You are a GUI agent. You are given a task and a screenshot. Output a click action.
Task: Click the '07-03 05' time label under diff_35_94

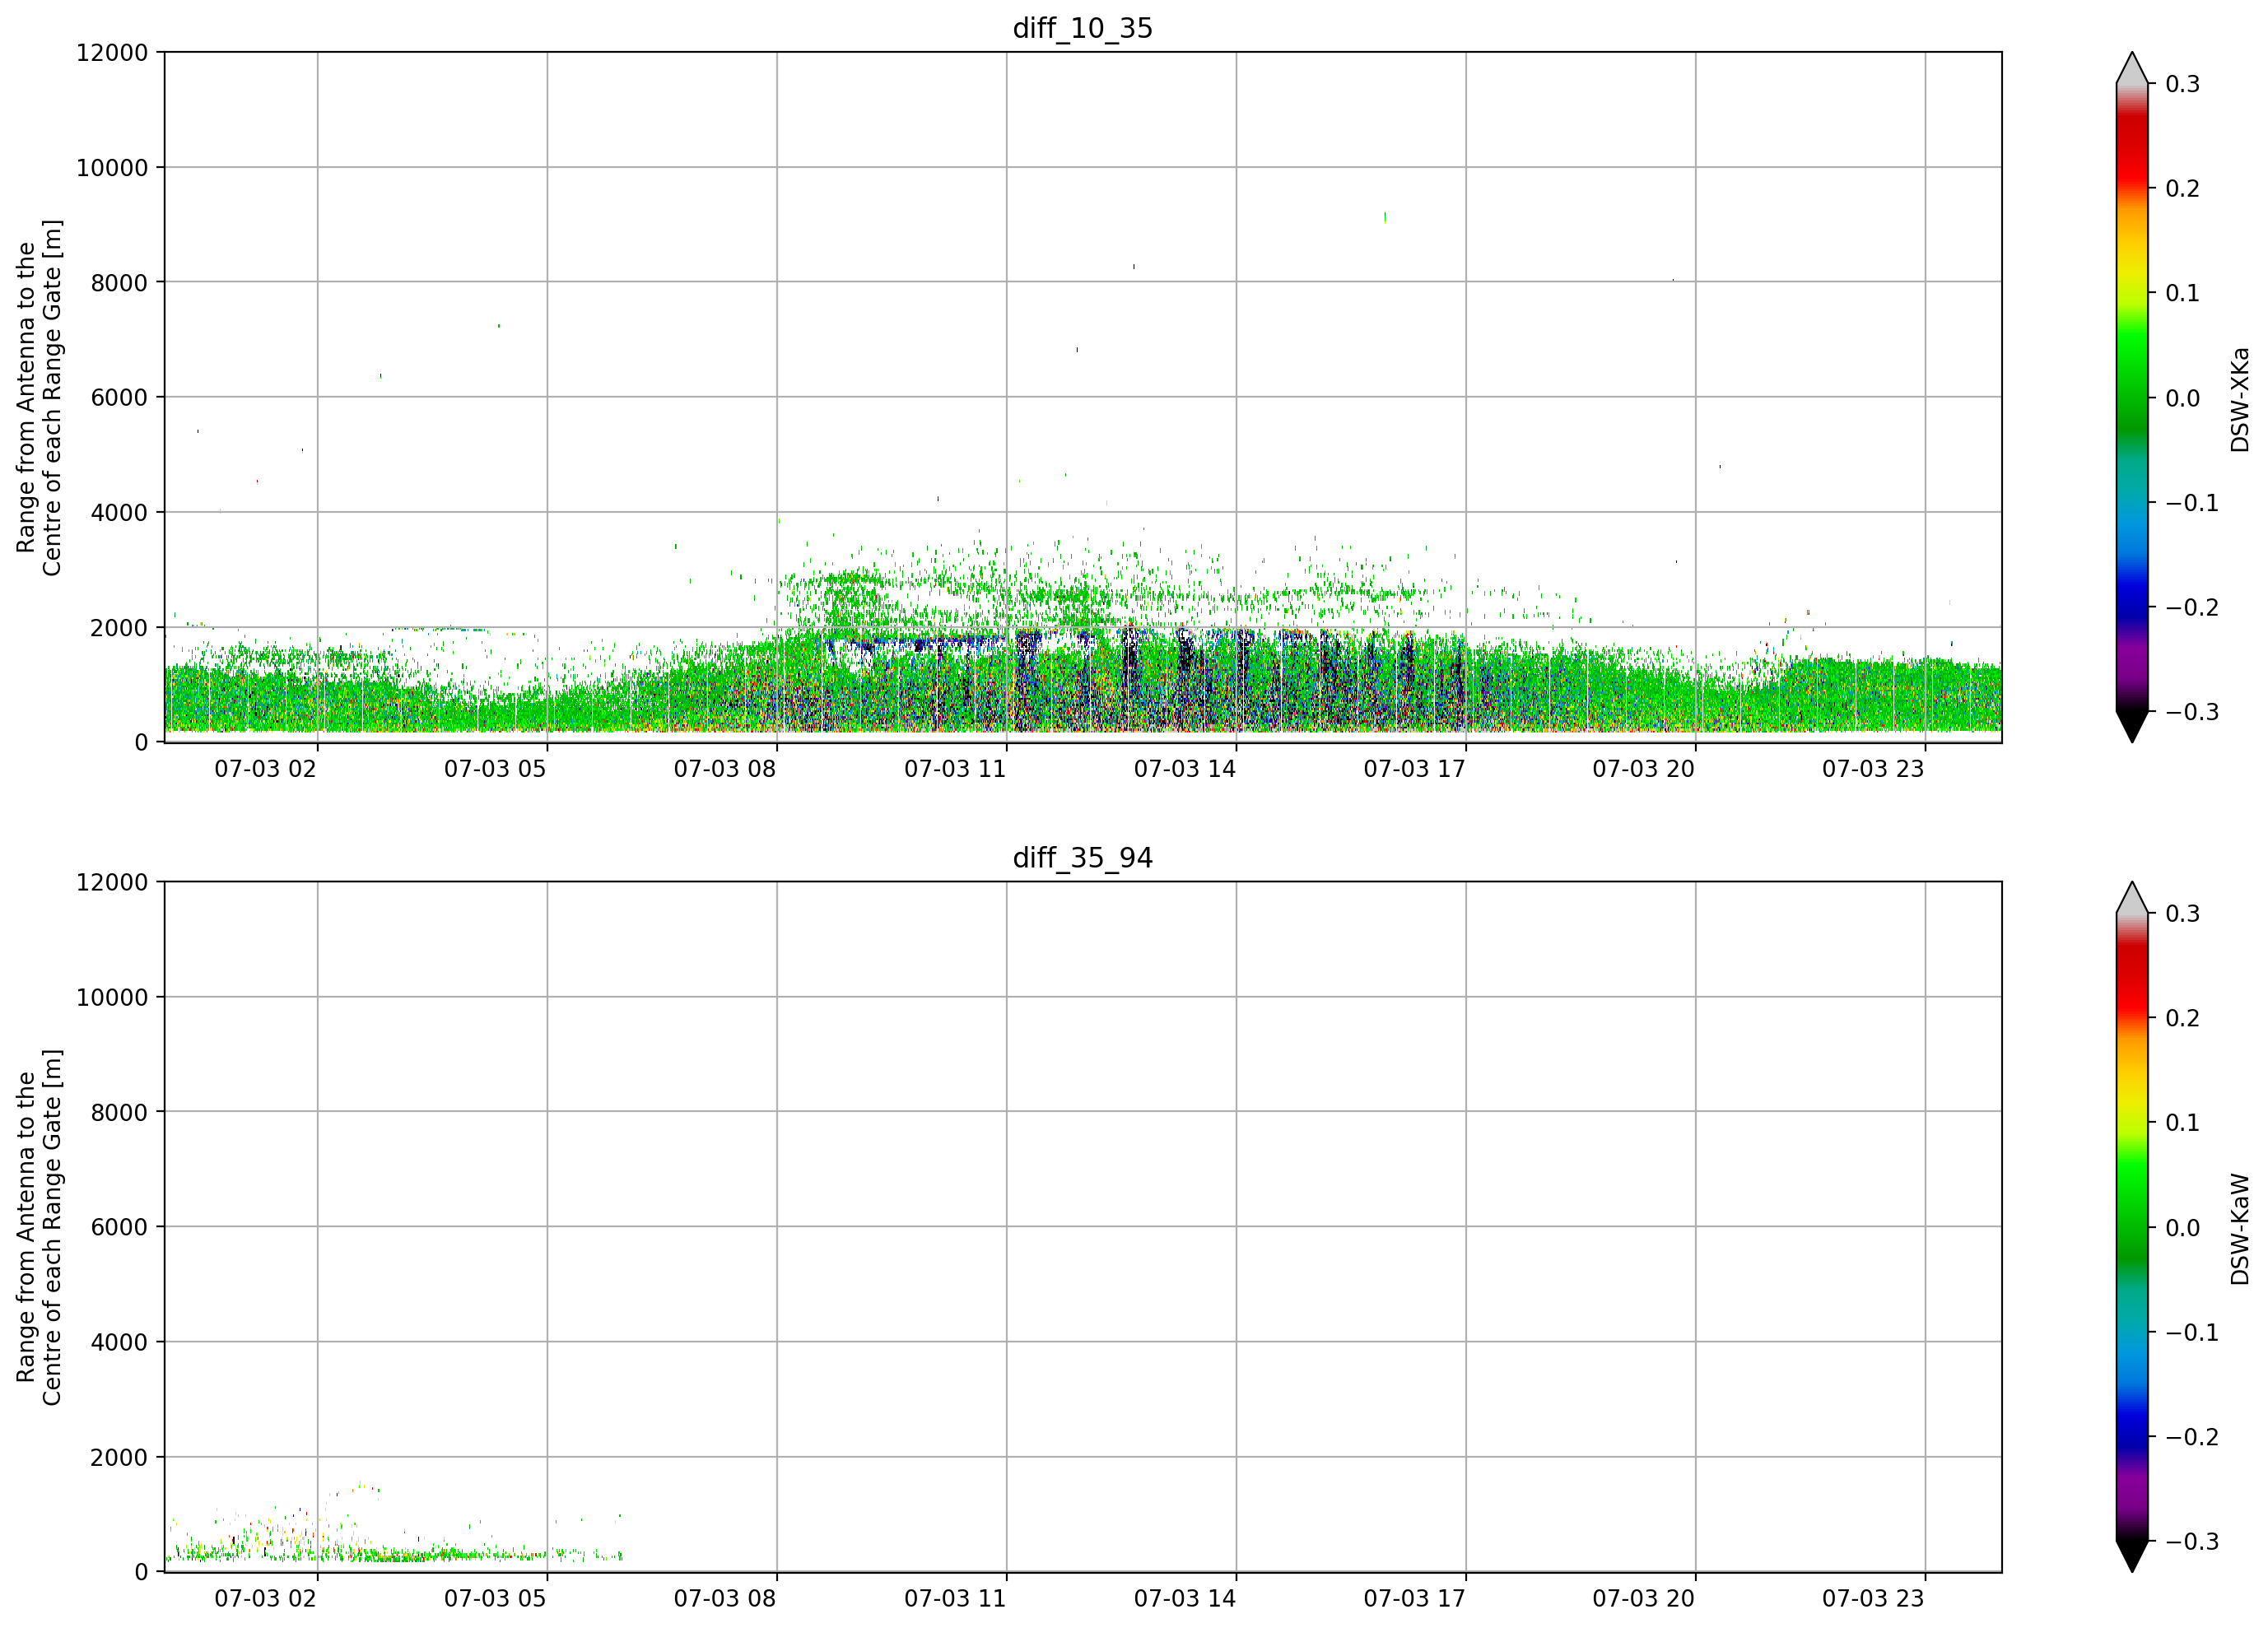click(x=495, y=1599)
